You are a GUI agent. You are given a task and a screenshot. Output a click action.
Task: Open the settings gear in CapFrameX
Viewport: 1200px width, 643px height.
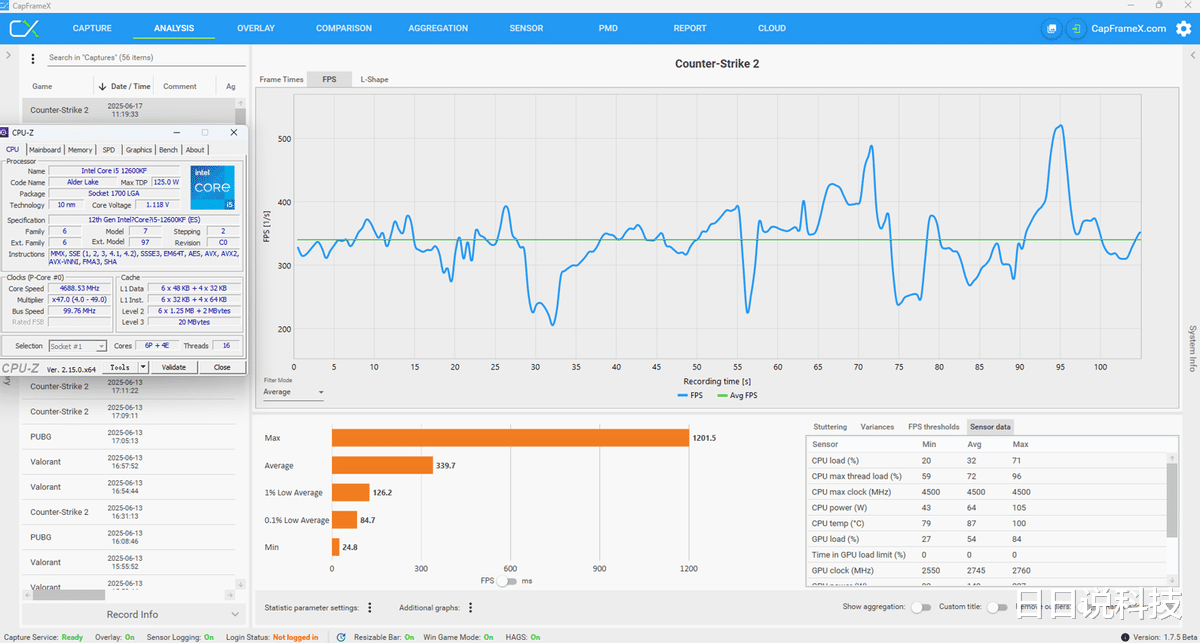(1184, 29)
